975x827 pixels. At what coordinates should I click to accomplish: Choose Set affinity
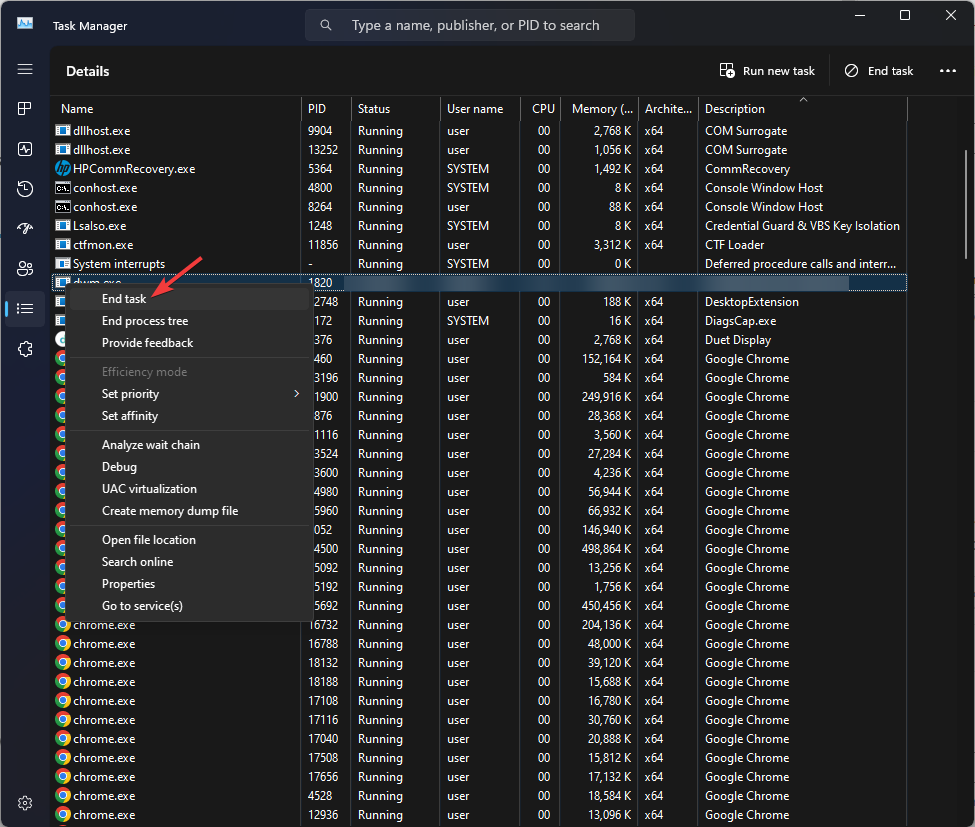[x=188, y=415]
